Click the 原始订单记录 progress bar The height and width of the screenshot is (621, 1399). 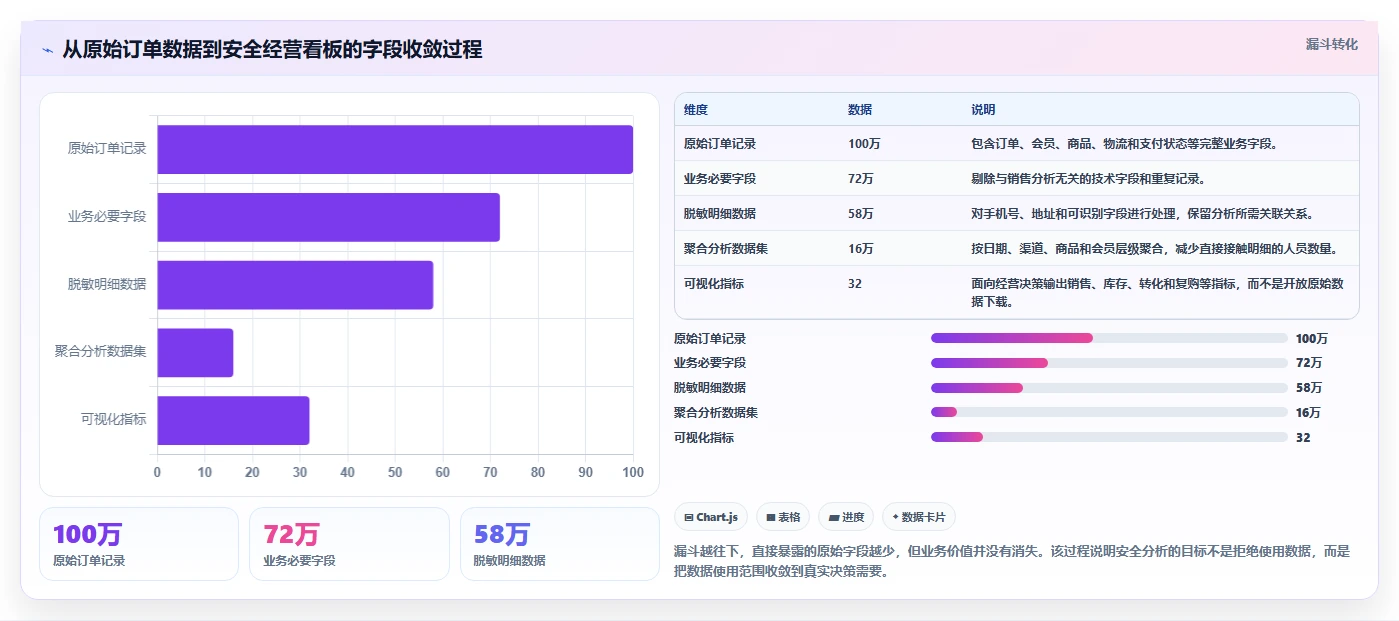tap(1109, 338)
